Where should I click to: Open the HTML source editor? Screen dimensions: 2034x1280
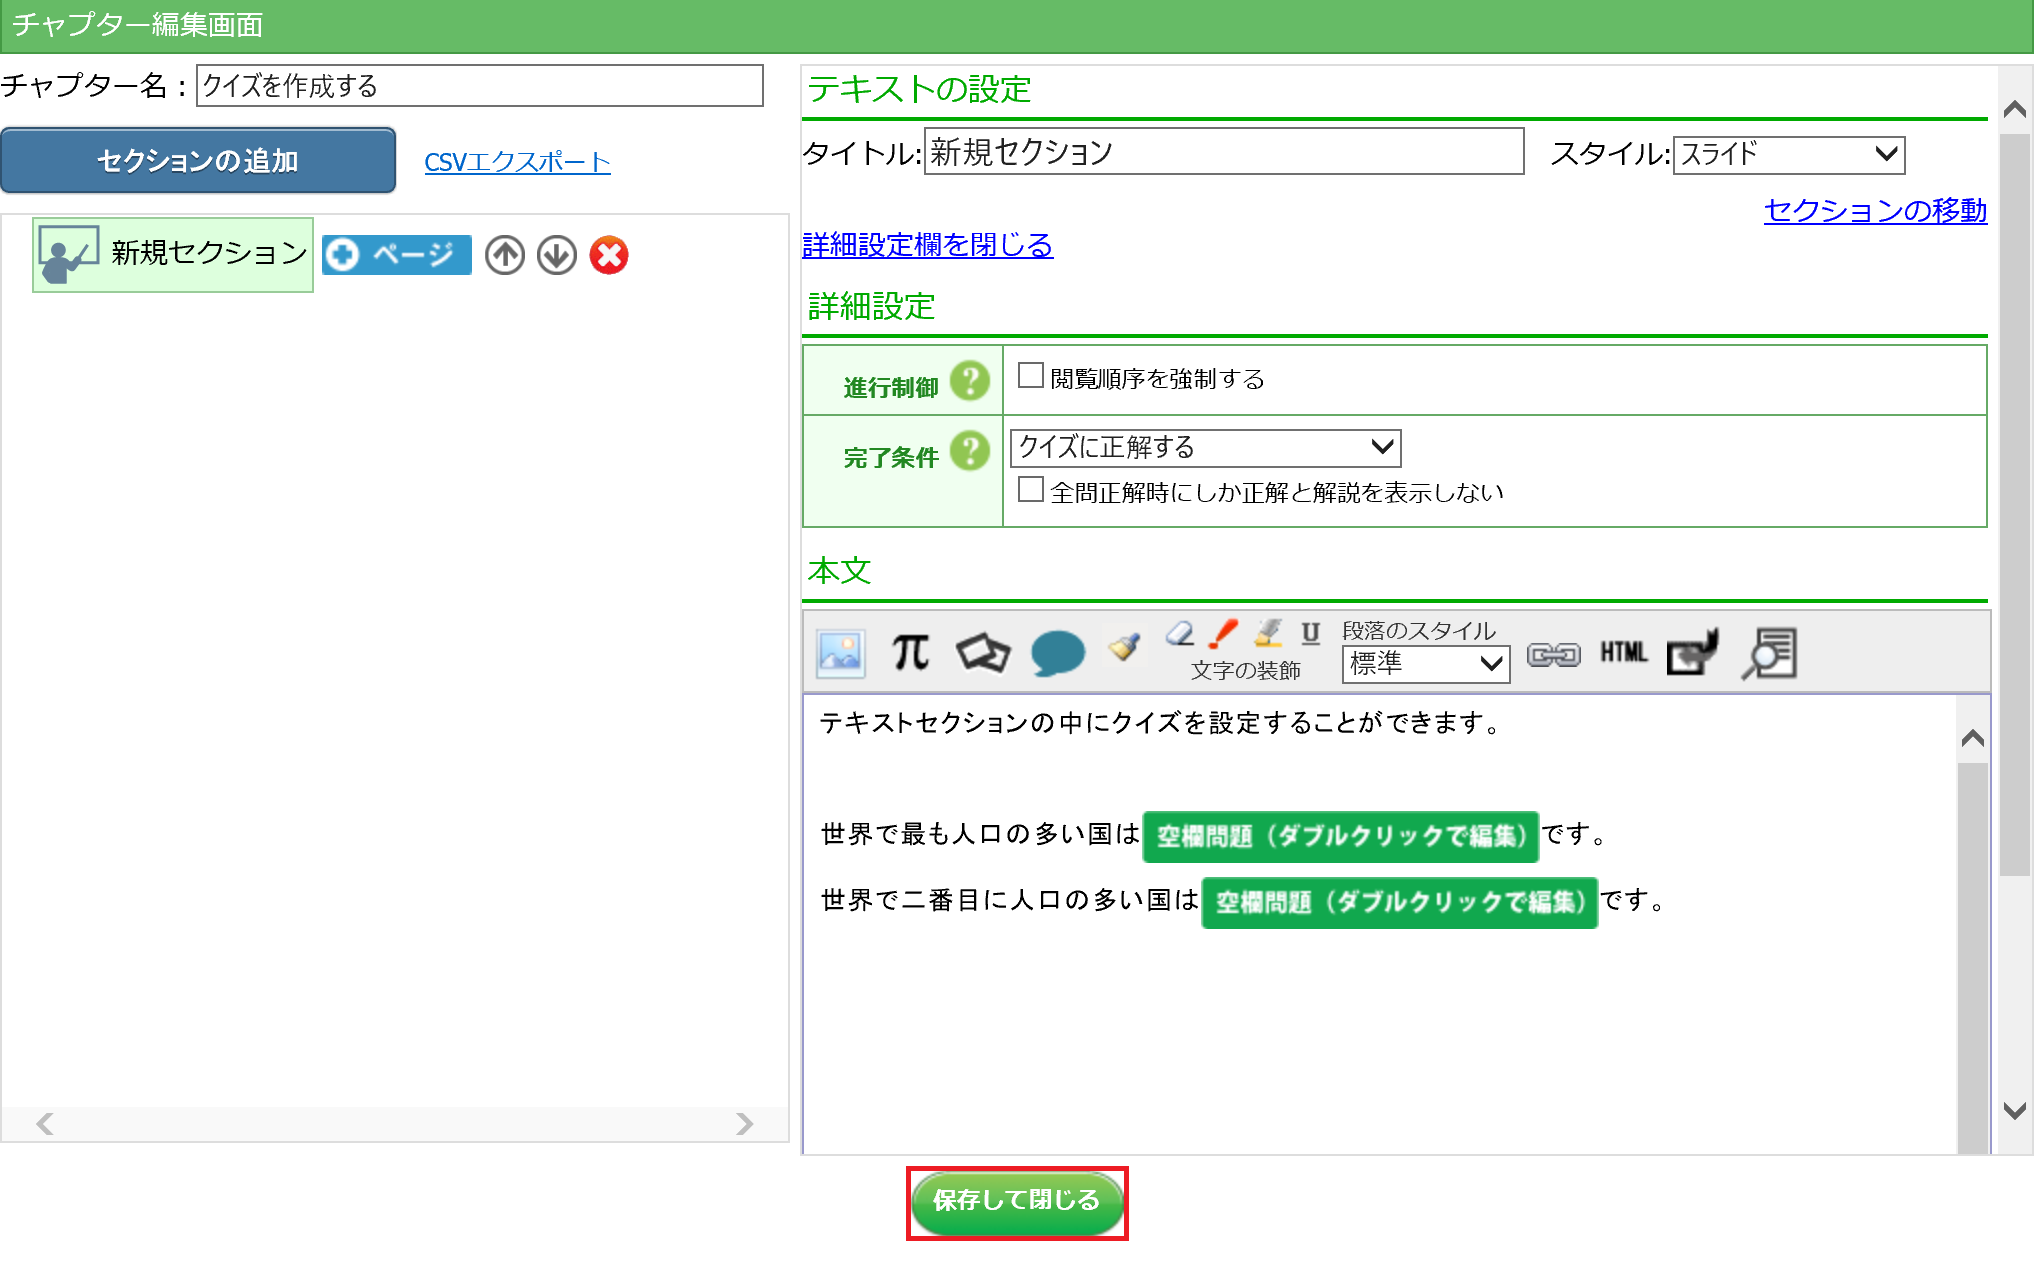[x=1623, y=653]
